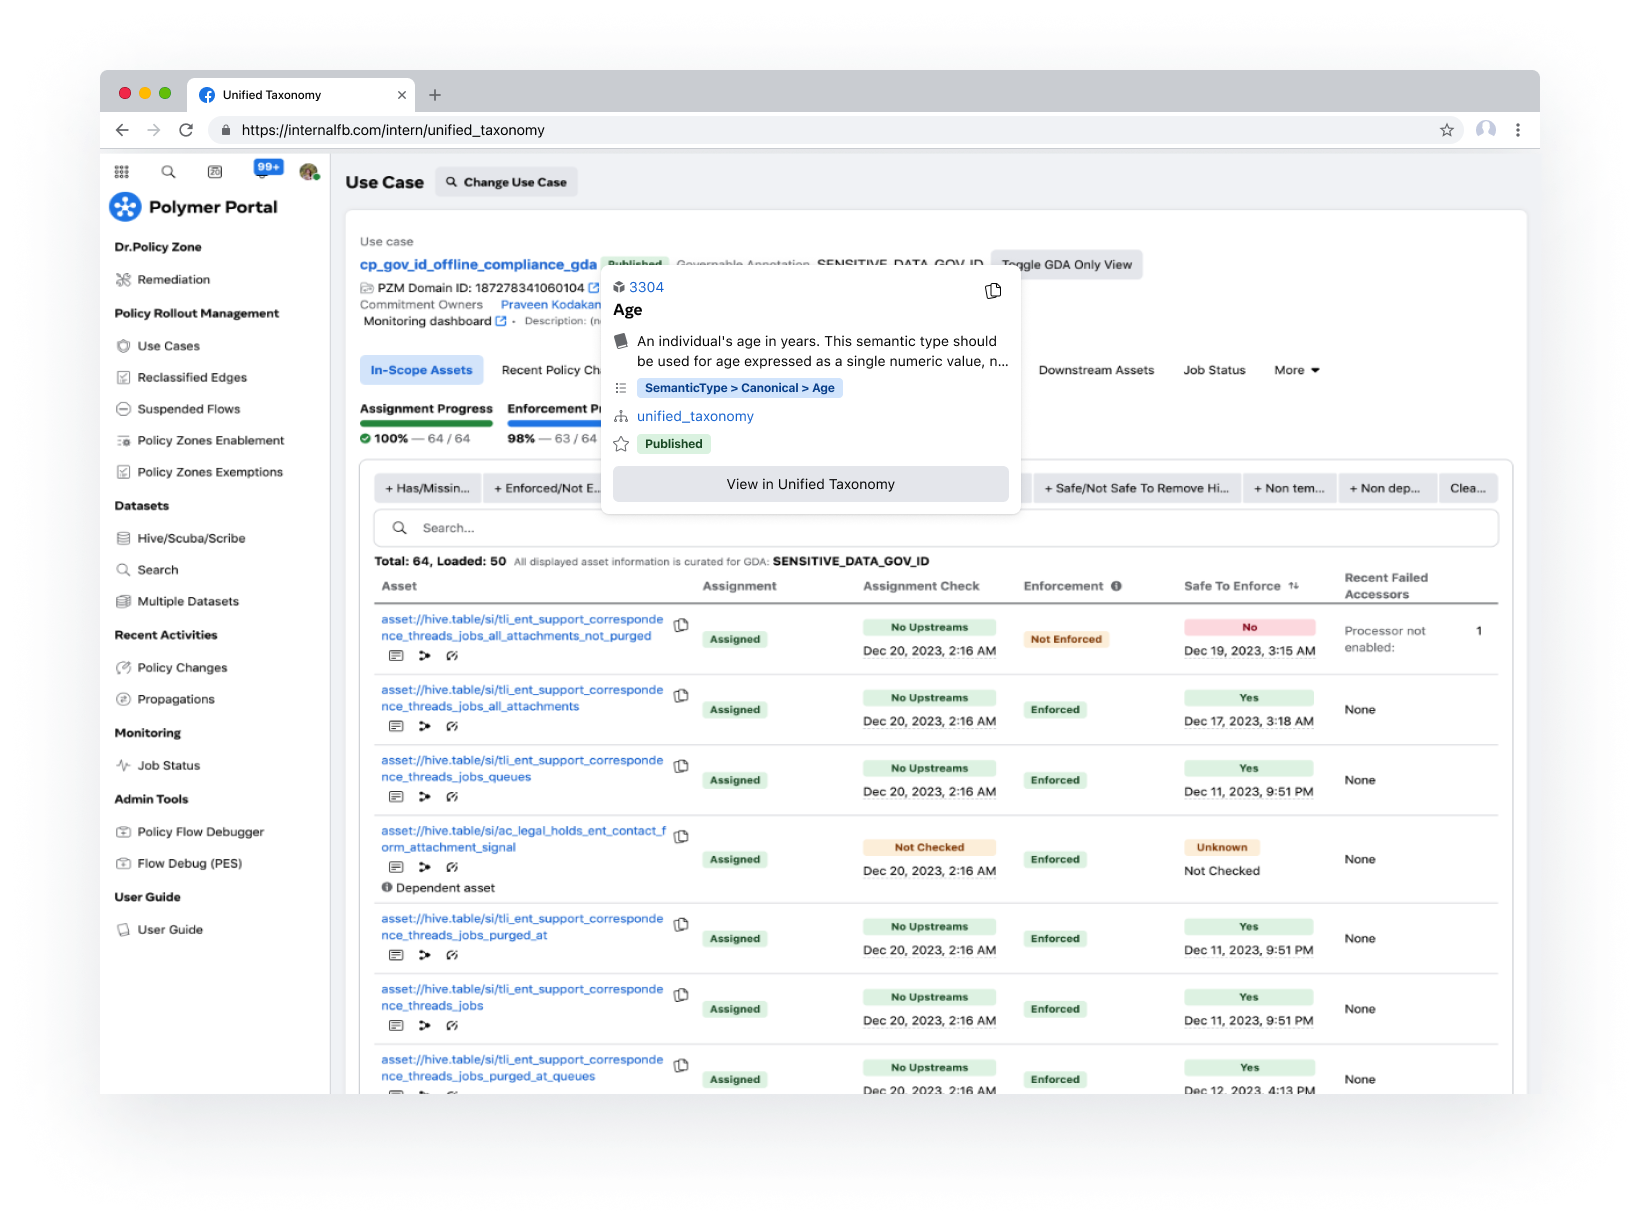Click the browser reload button
Viewport: 1642px width, 1224px height.
coord(186,130)
